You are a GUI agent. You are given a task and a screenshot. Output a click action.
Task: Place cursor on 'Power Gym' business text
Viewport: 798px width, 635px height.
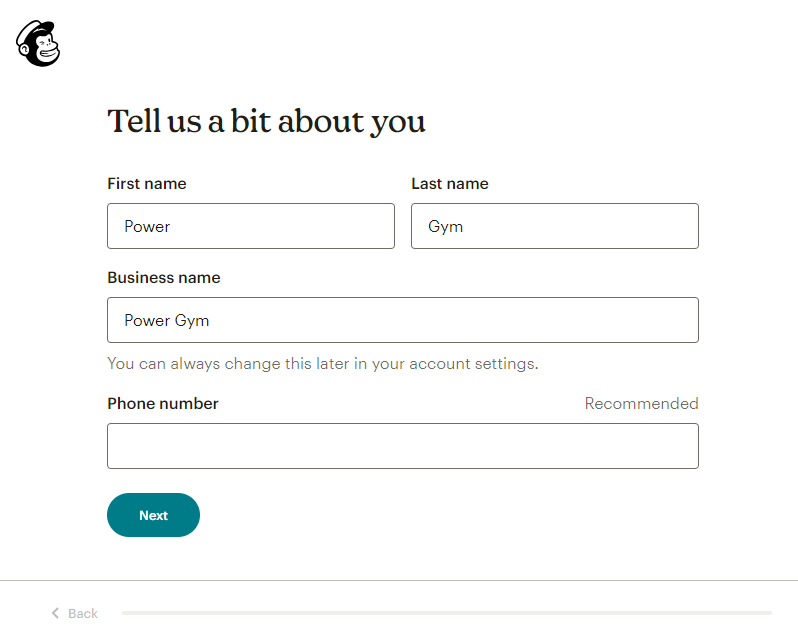point(166,321)
